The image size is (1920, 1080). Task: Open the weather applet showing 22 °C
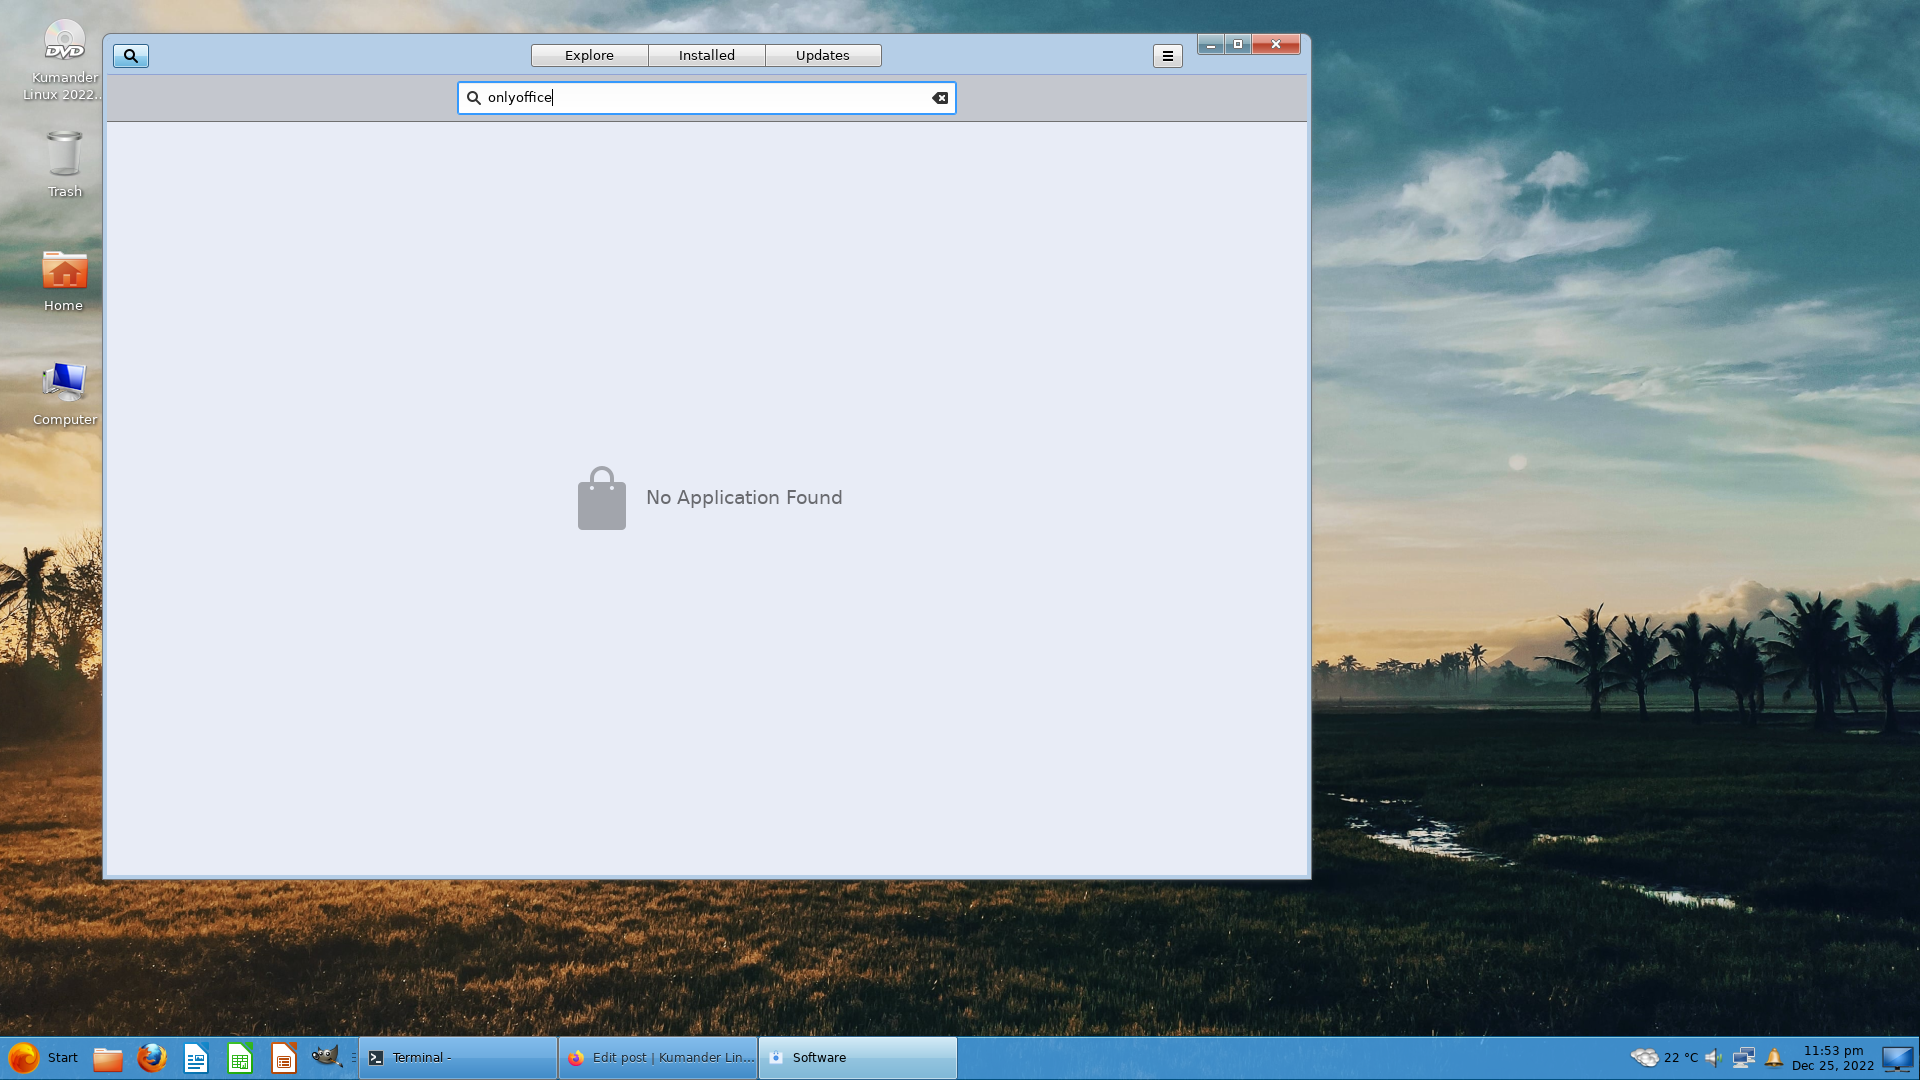[x=1664, y=1058]
